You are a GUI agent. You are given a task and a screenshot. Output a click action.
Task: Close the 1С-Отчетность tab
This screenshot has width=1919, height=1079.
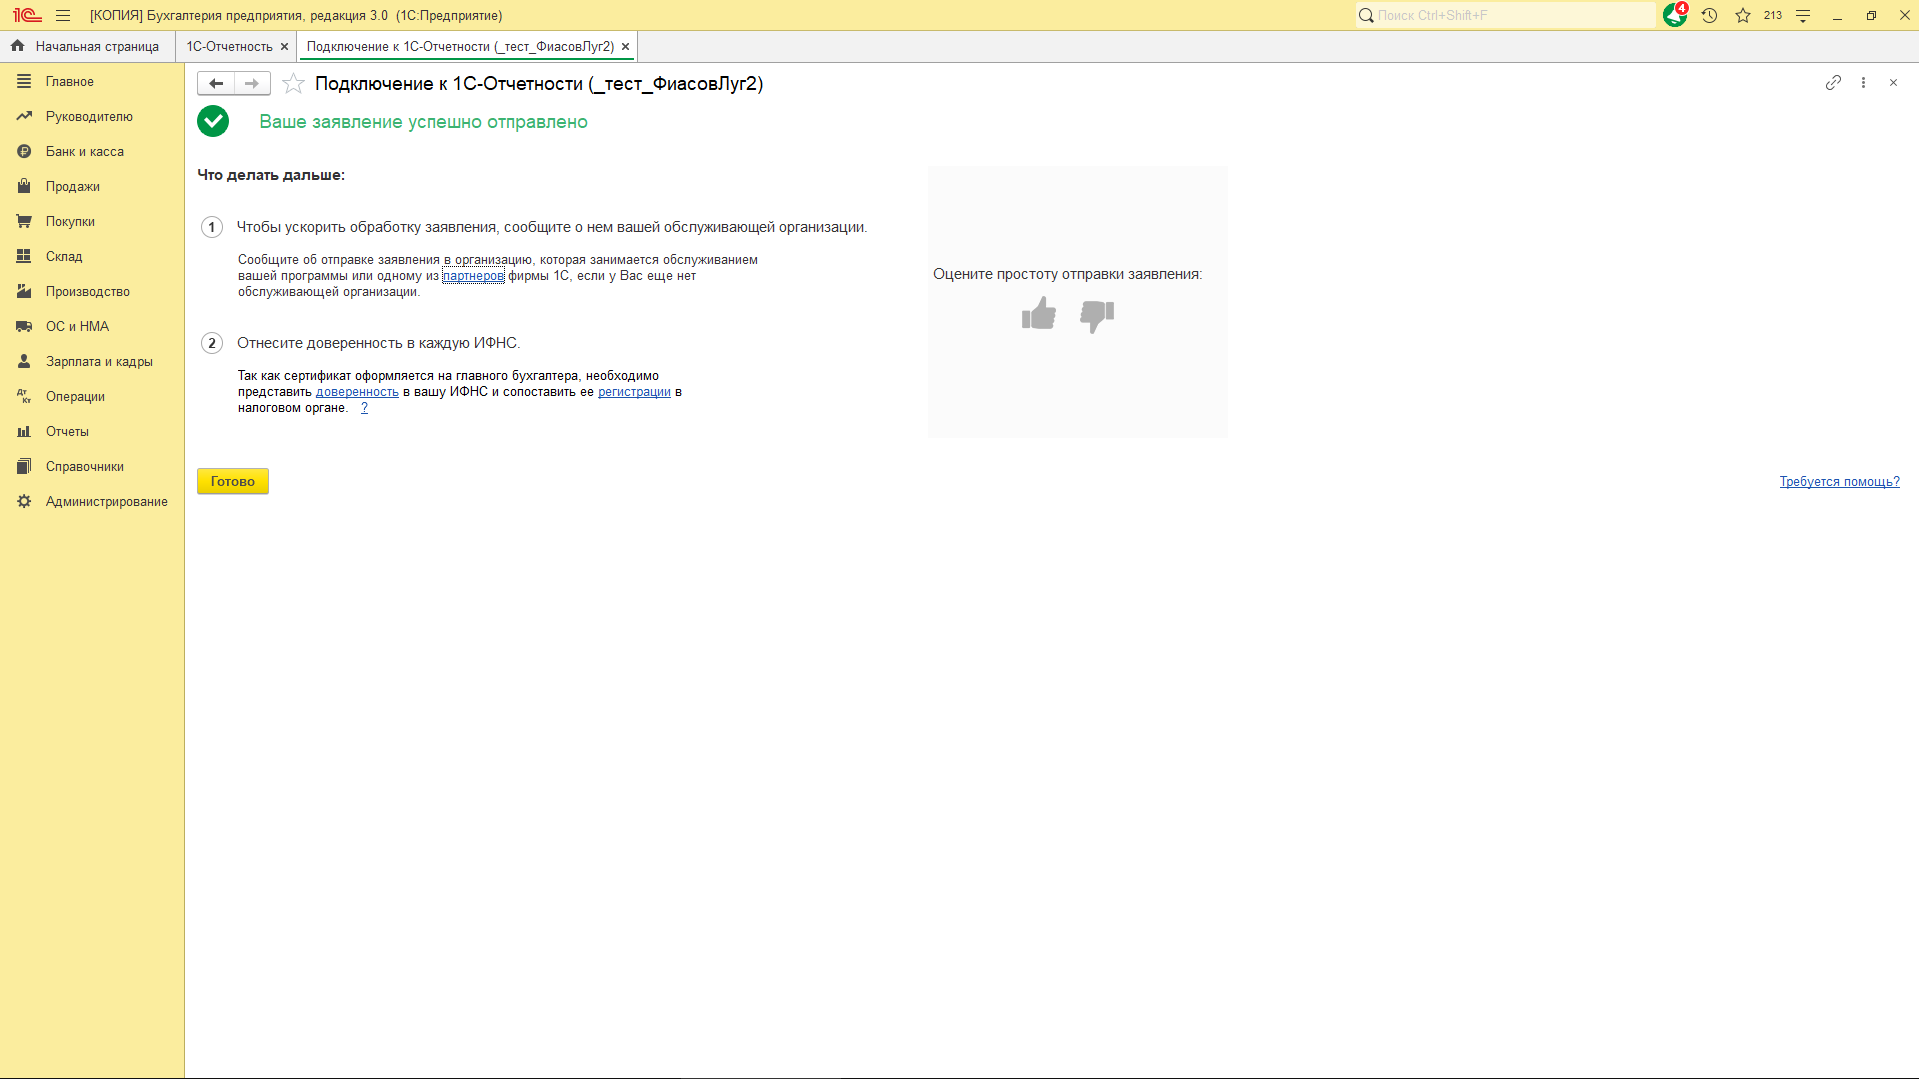[x=285, y=47]
